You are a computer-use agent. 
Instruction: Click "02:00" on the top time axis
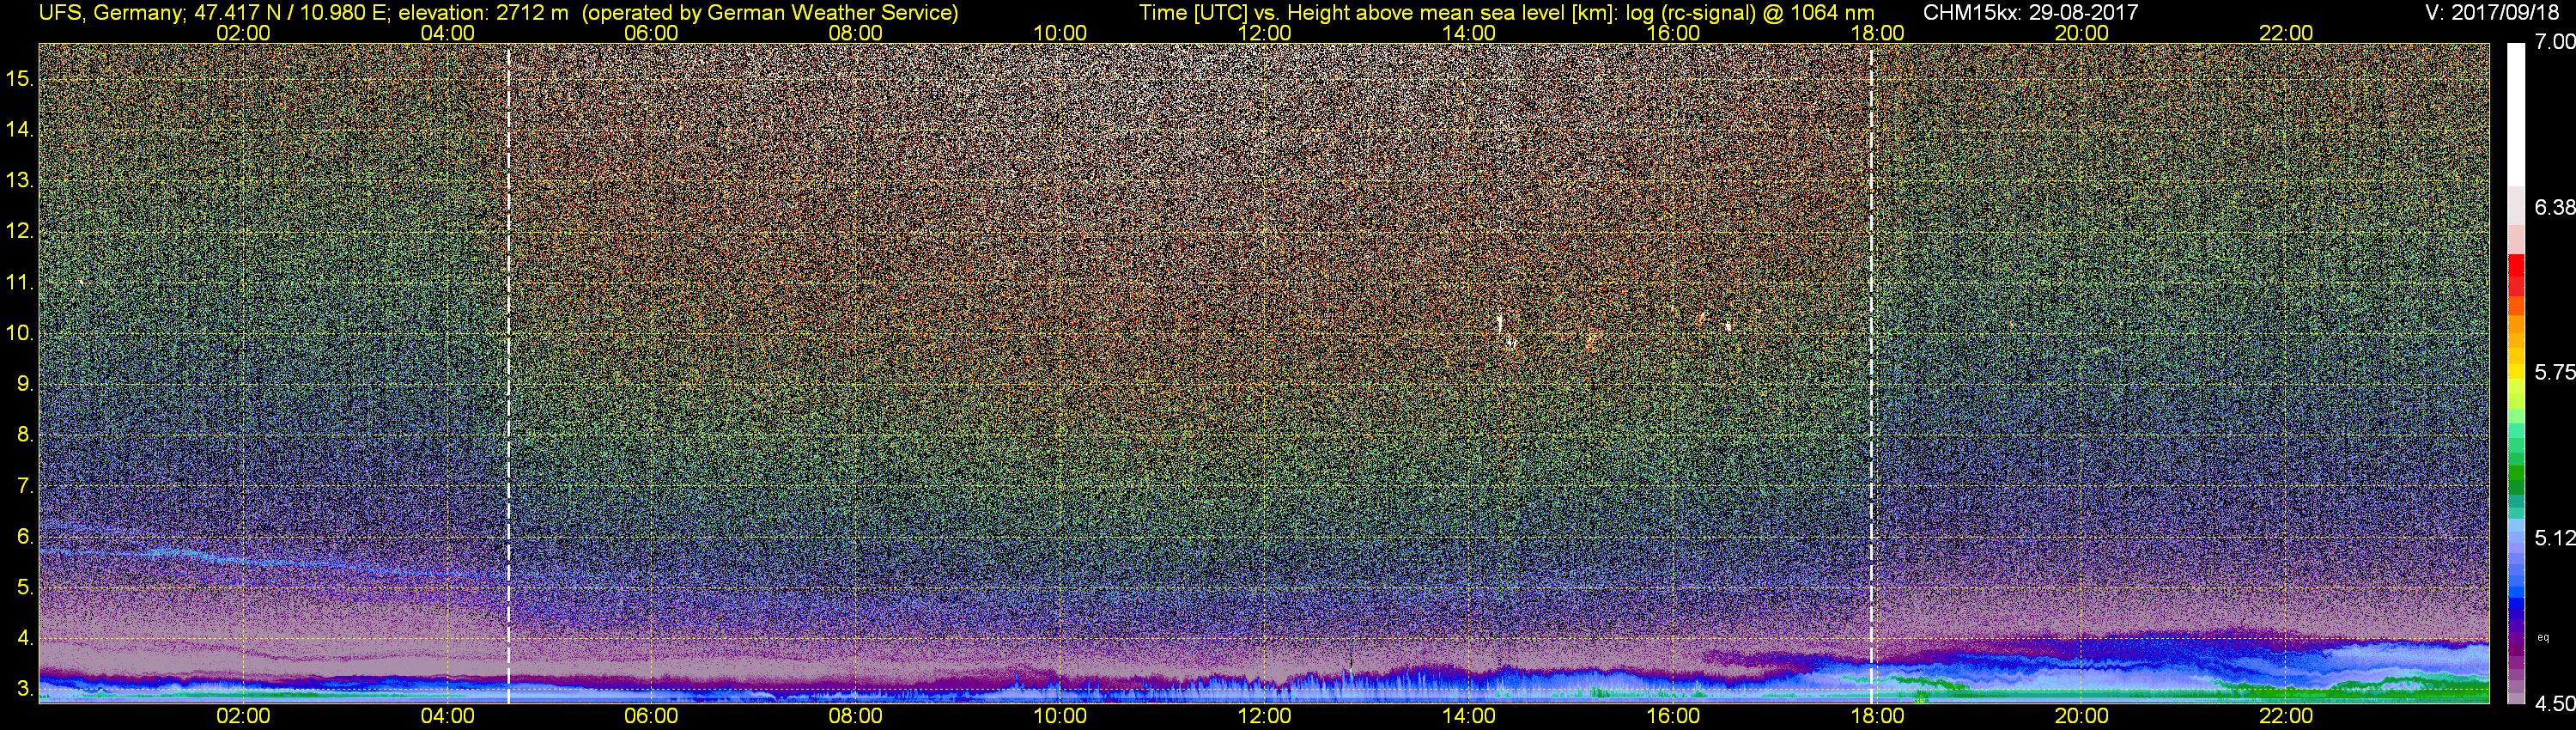[x=243, y=33]
